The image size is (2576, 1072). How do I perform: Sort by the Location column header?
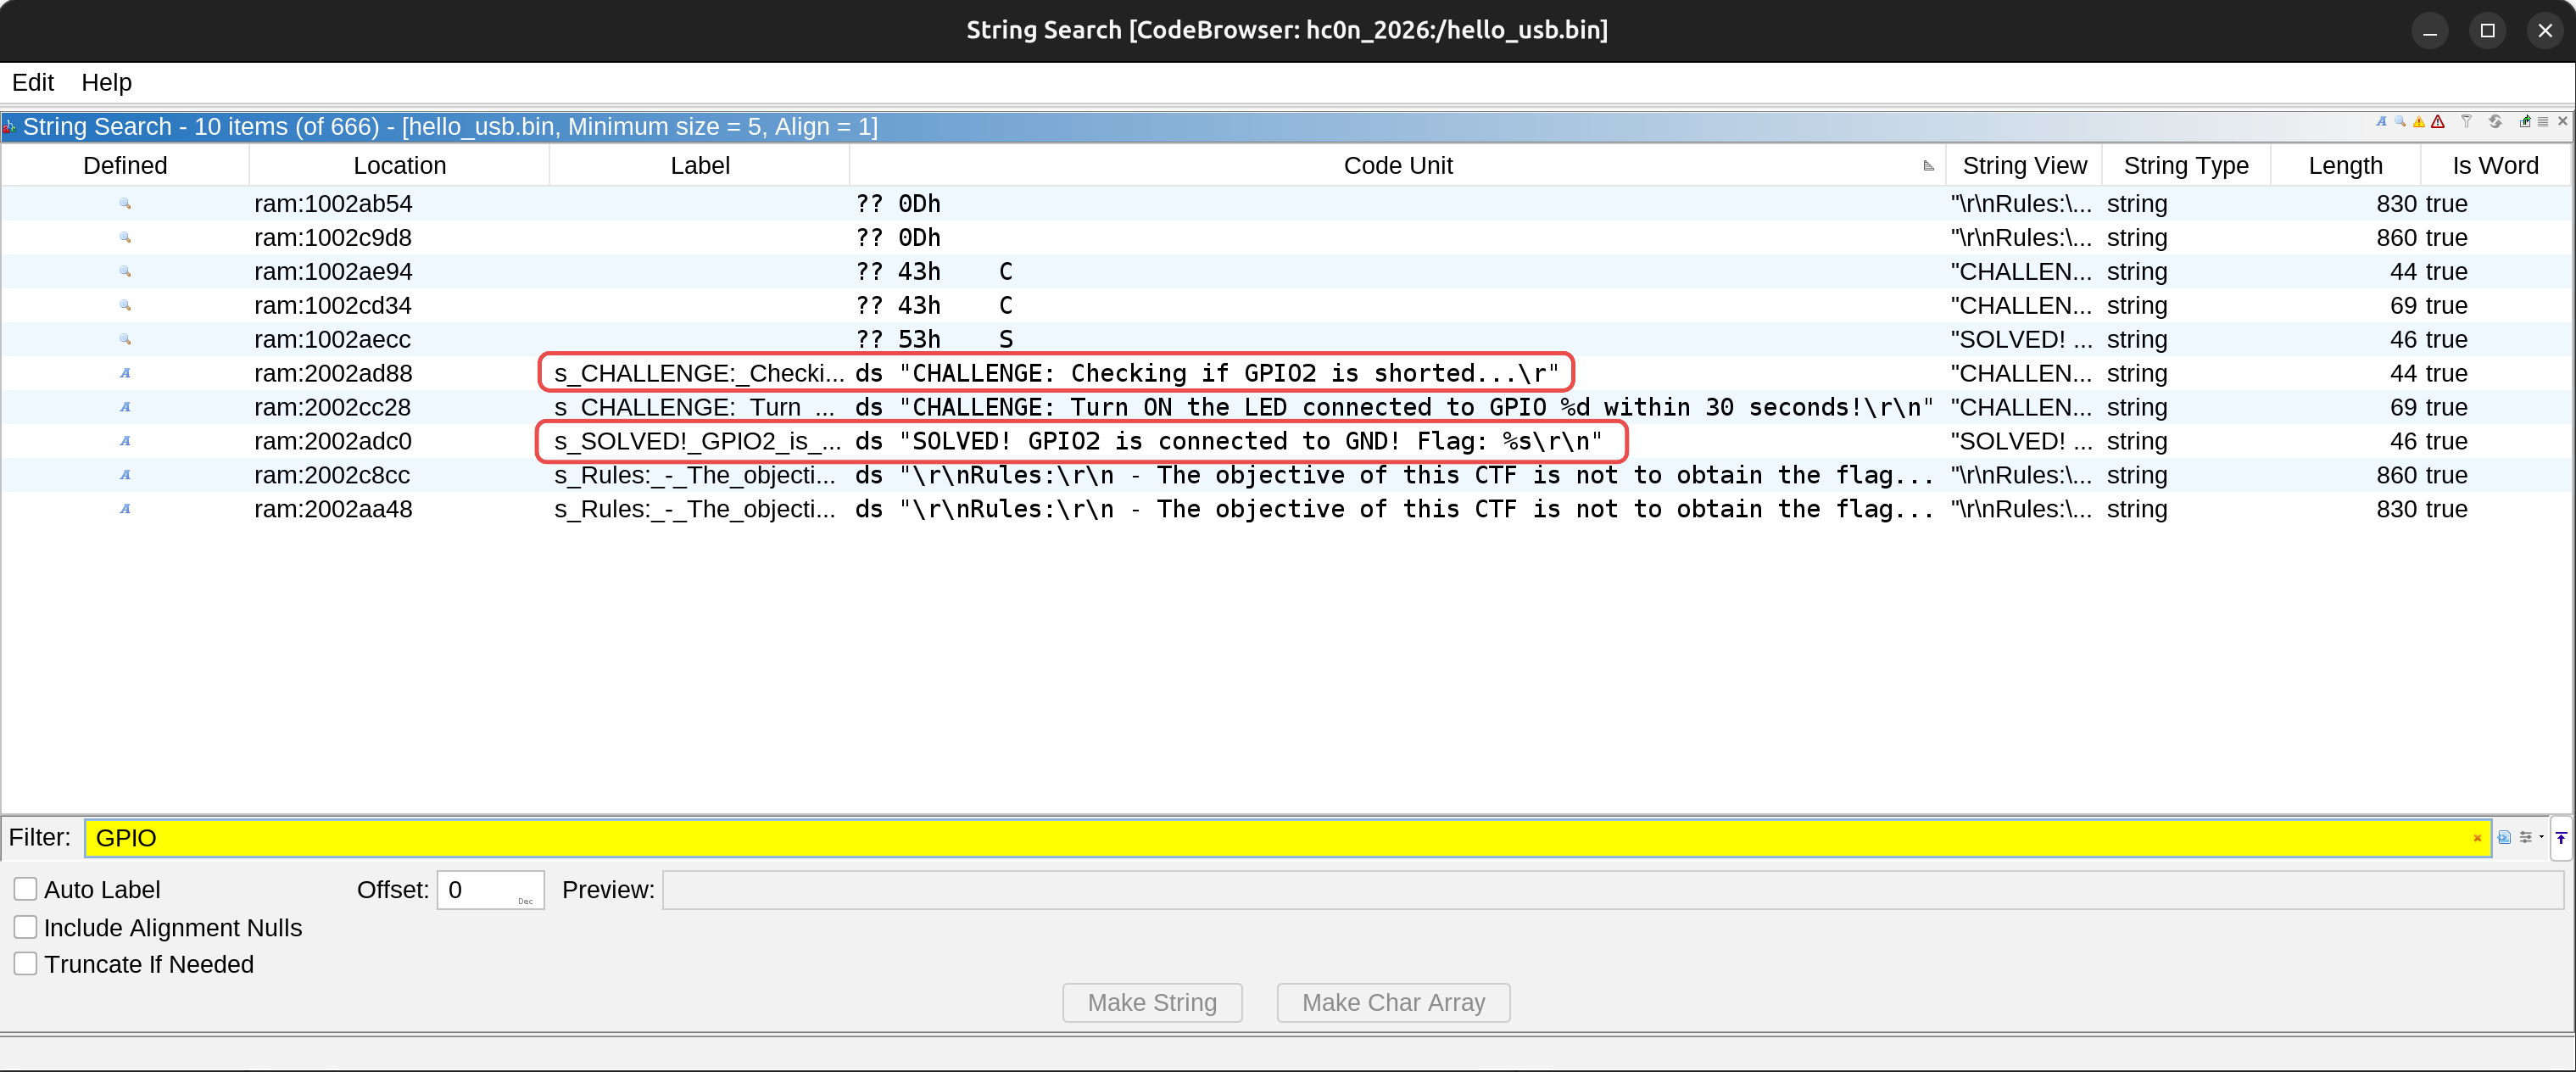pyautogui.click(x=399, y=166)
